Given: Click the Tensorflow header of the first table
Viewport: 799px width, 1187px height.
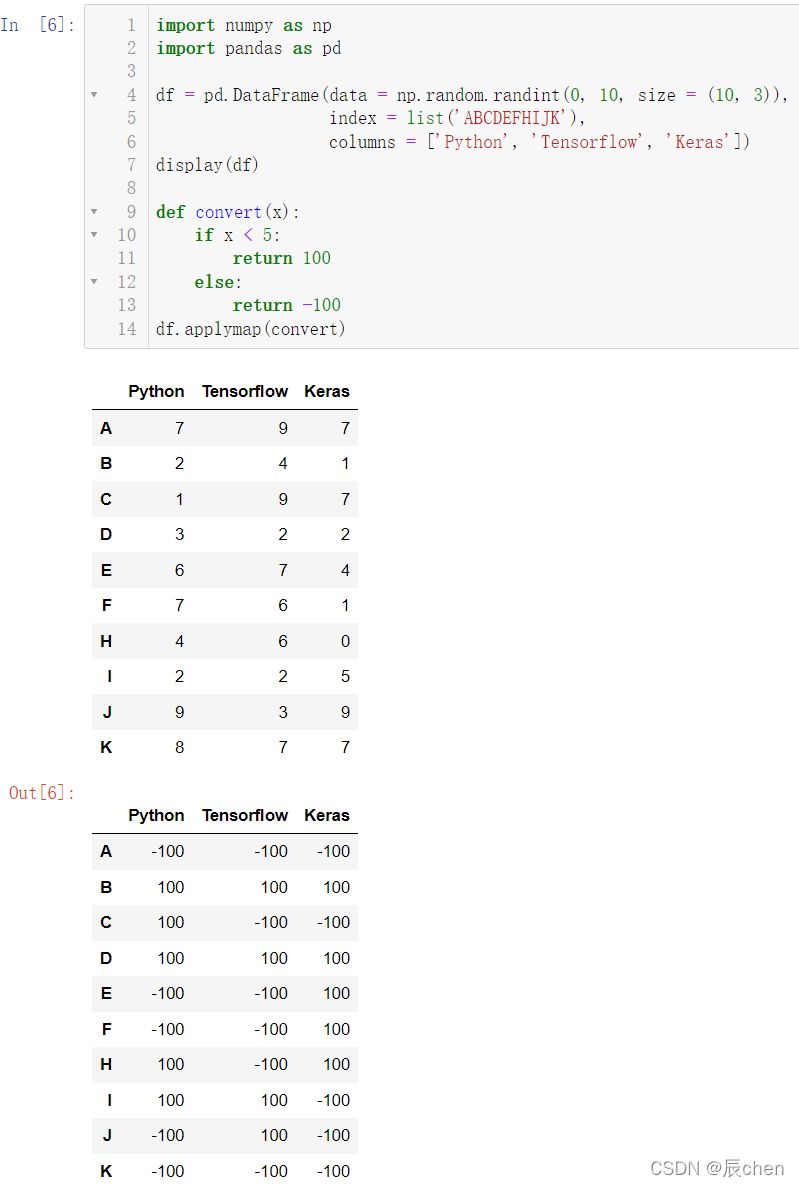Looking at the screenshot, I should 245,391.
